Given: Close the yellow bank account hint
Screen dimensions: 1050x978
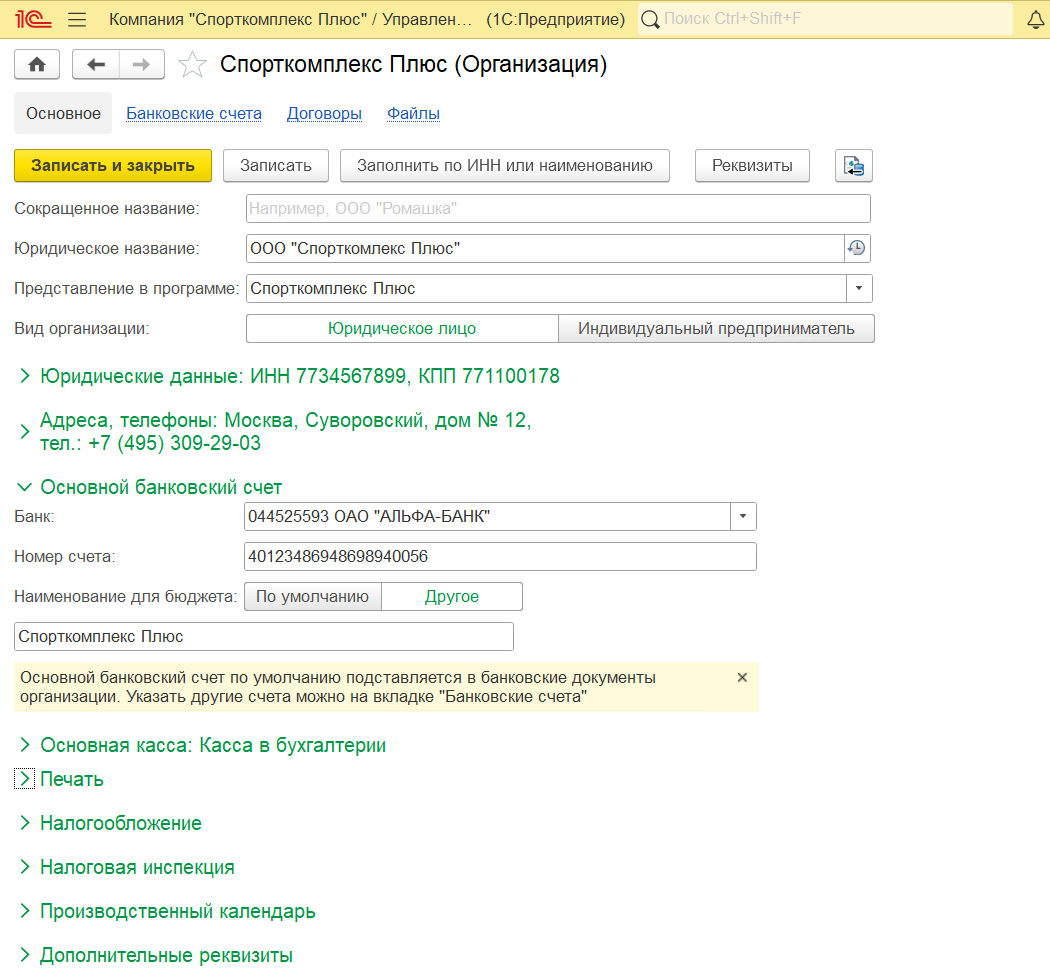Looking at the screenshot, I should coord(742,677).
